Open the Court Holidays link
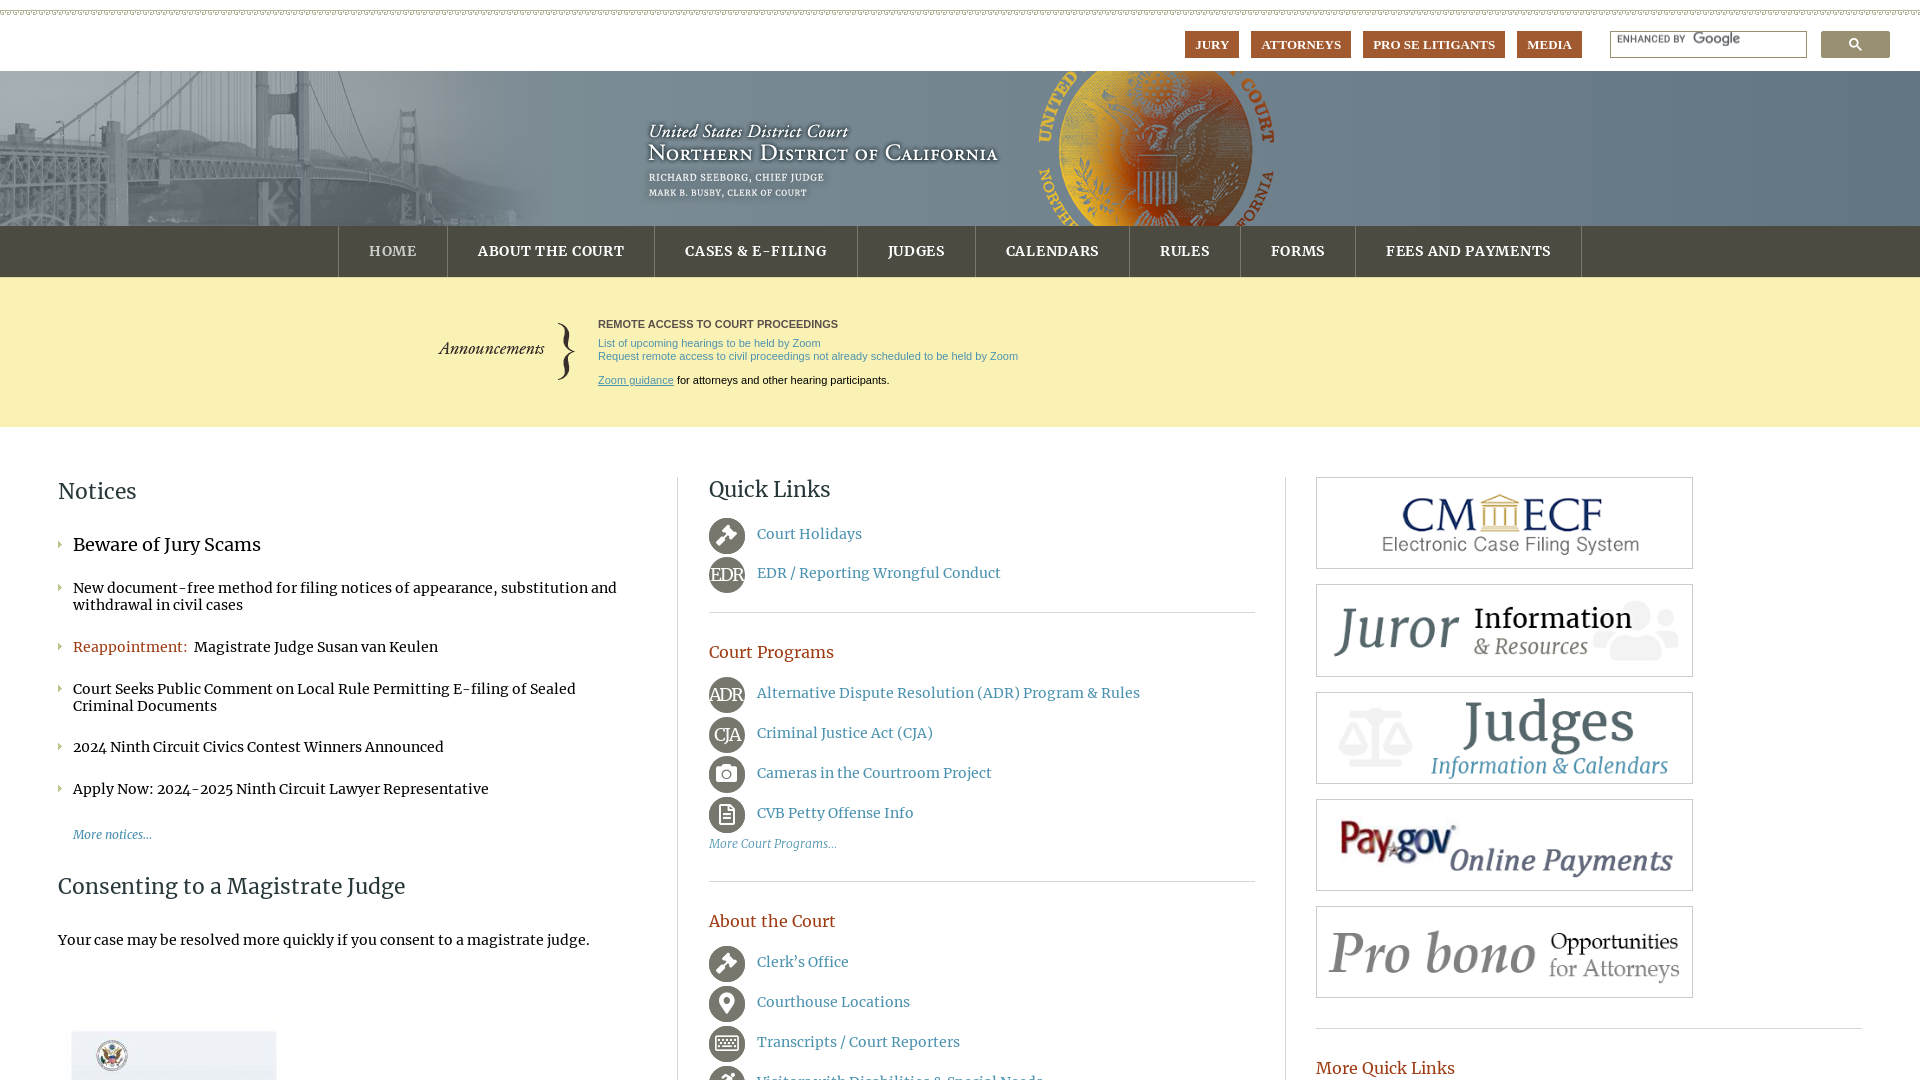 point(809,534)
